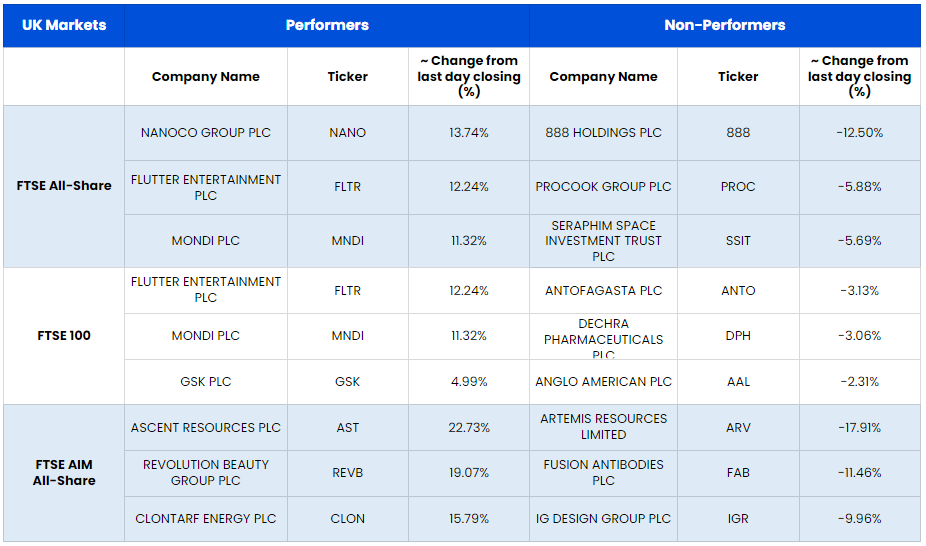The image size is (926, 546).
Task: Click the GSK ticker cell
Action: coord(347,382)
